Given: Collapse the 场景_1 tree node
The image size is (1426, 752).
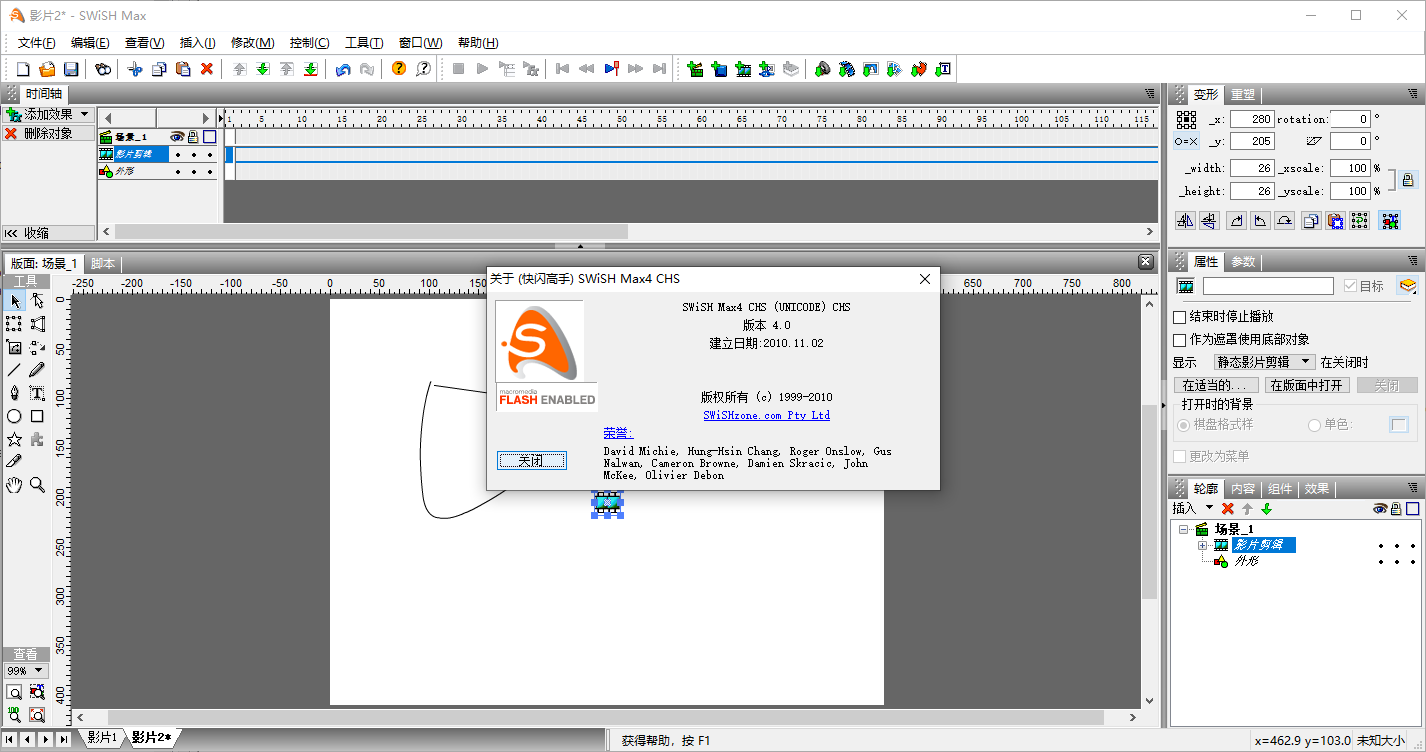Looking at the screenshot, I should tap(1184, 529).
